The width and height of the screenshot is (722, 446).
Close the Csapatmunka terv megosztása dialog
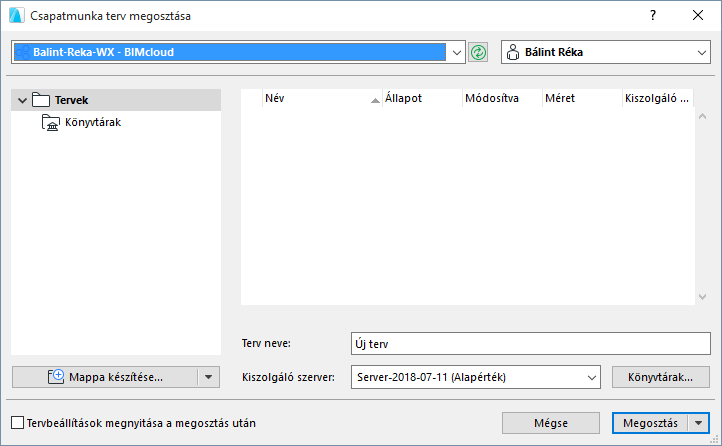tap(698, 15)
